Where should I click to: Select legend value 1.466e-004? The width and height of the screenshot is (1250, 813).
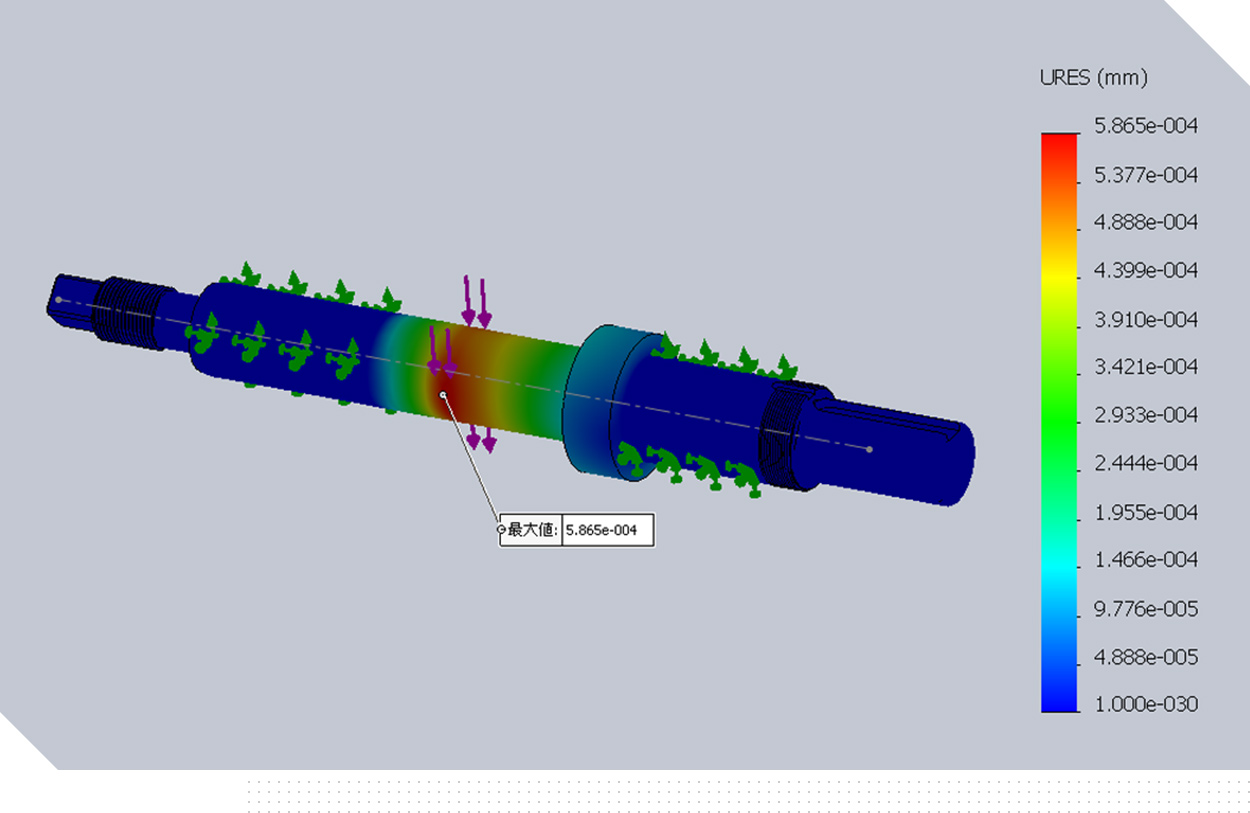1146,560
